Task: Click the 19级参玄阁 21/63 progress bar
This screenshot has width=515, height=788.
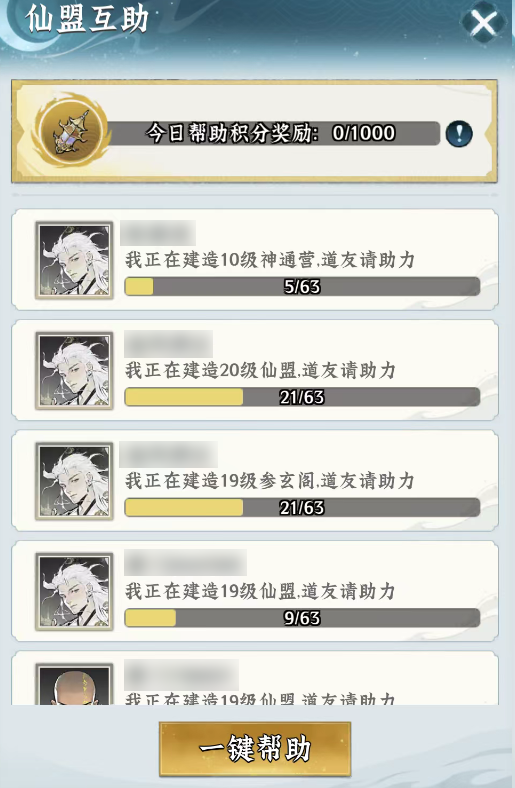Action: coord(302,508)
